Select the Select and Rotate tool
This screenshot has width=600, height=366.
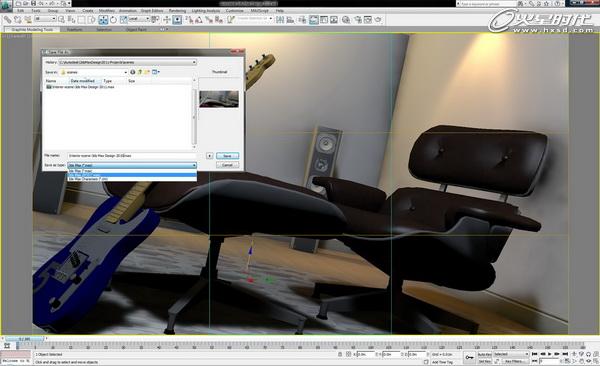(x=113, y=20)
